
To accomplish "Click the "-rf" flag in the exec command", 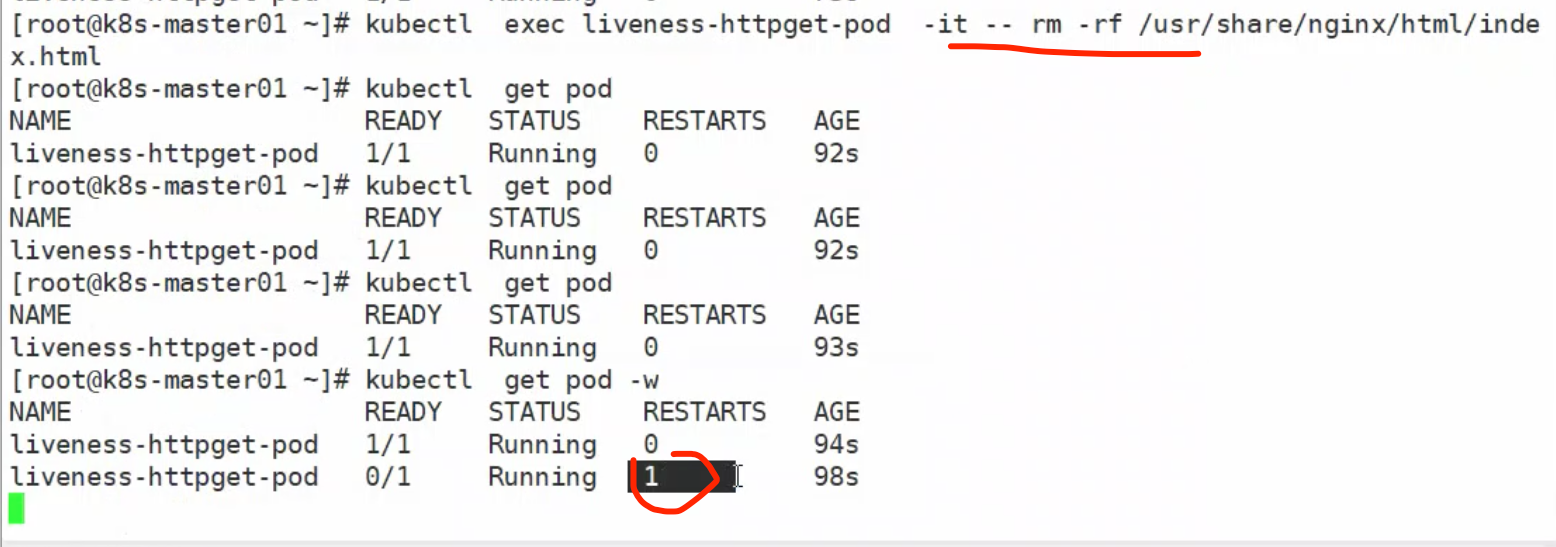I will click(x=1100, y=23).
